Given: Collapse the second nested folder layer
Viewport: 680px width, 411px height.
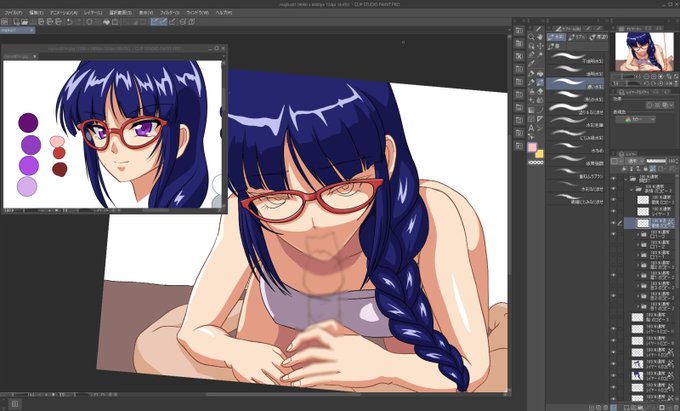Looking at the screenshot, I should [632, 189].
